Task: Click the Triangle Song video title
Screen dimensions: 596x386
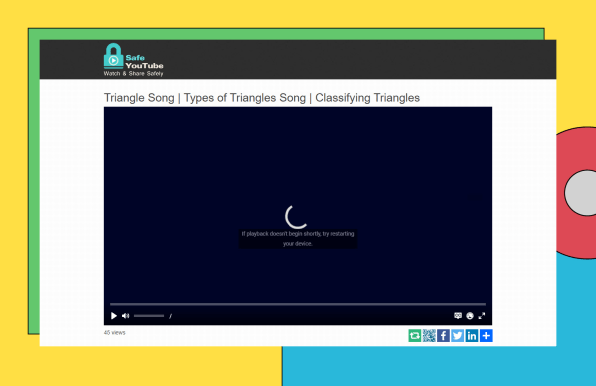Action: tap(262, 98)
